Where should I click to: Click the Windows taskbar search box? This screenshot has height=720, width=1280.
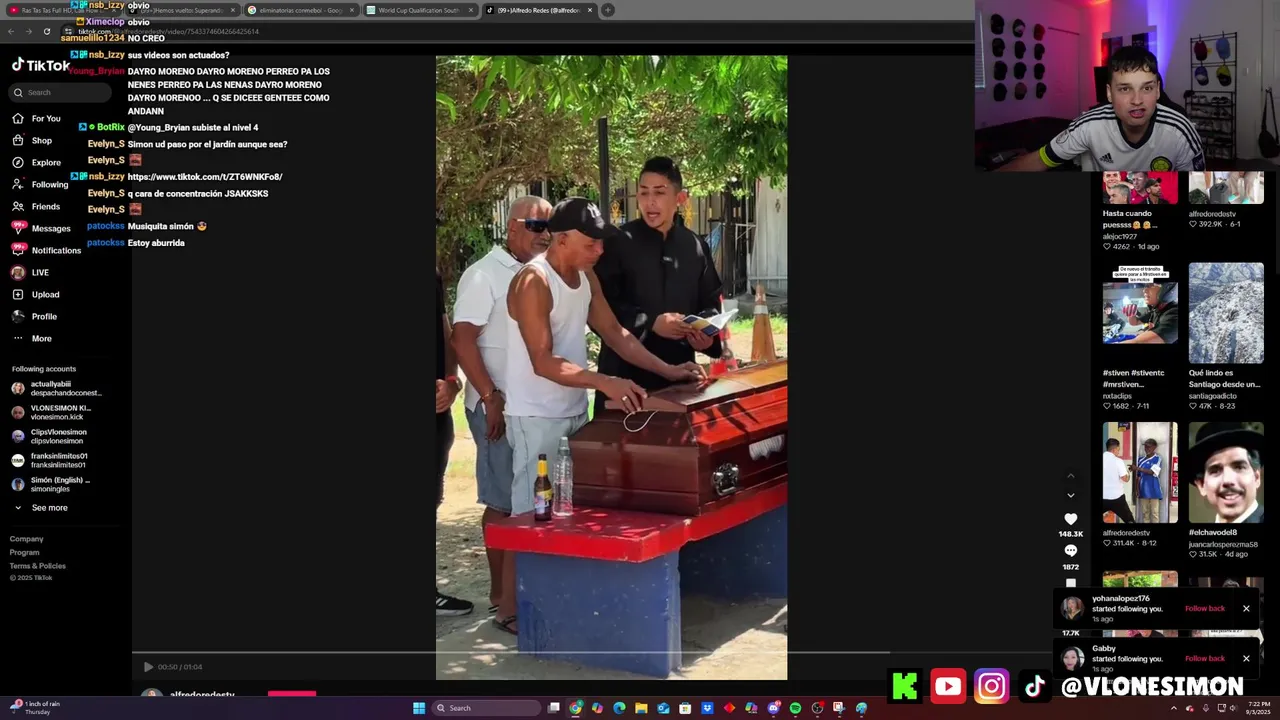point(485,708)
